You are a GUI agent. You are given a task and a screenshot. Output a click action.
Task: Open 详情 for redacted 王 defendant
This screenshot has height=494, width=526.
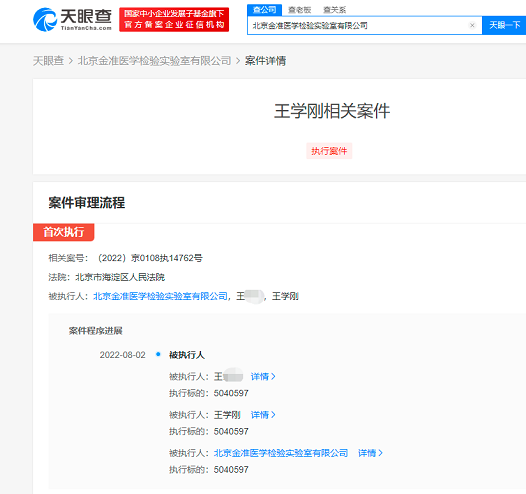click(x=263, y=377)
